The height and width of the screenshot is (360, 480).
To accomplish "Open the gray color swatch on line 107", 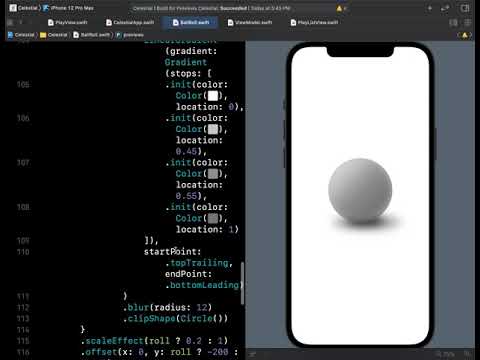I will click(213, 174).
